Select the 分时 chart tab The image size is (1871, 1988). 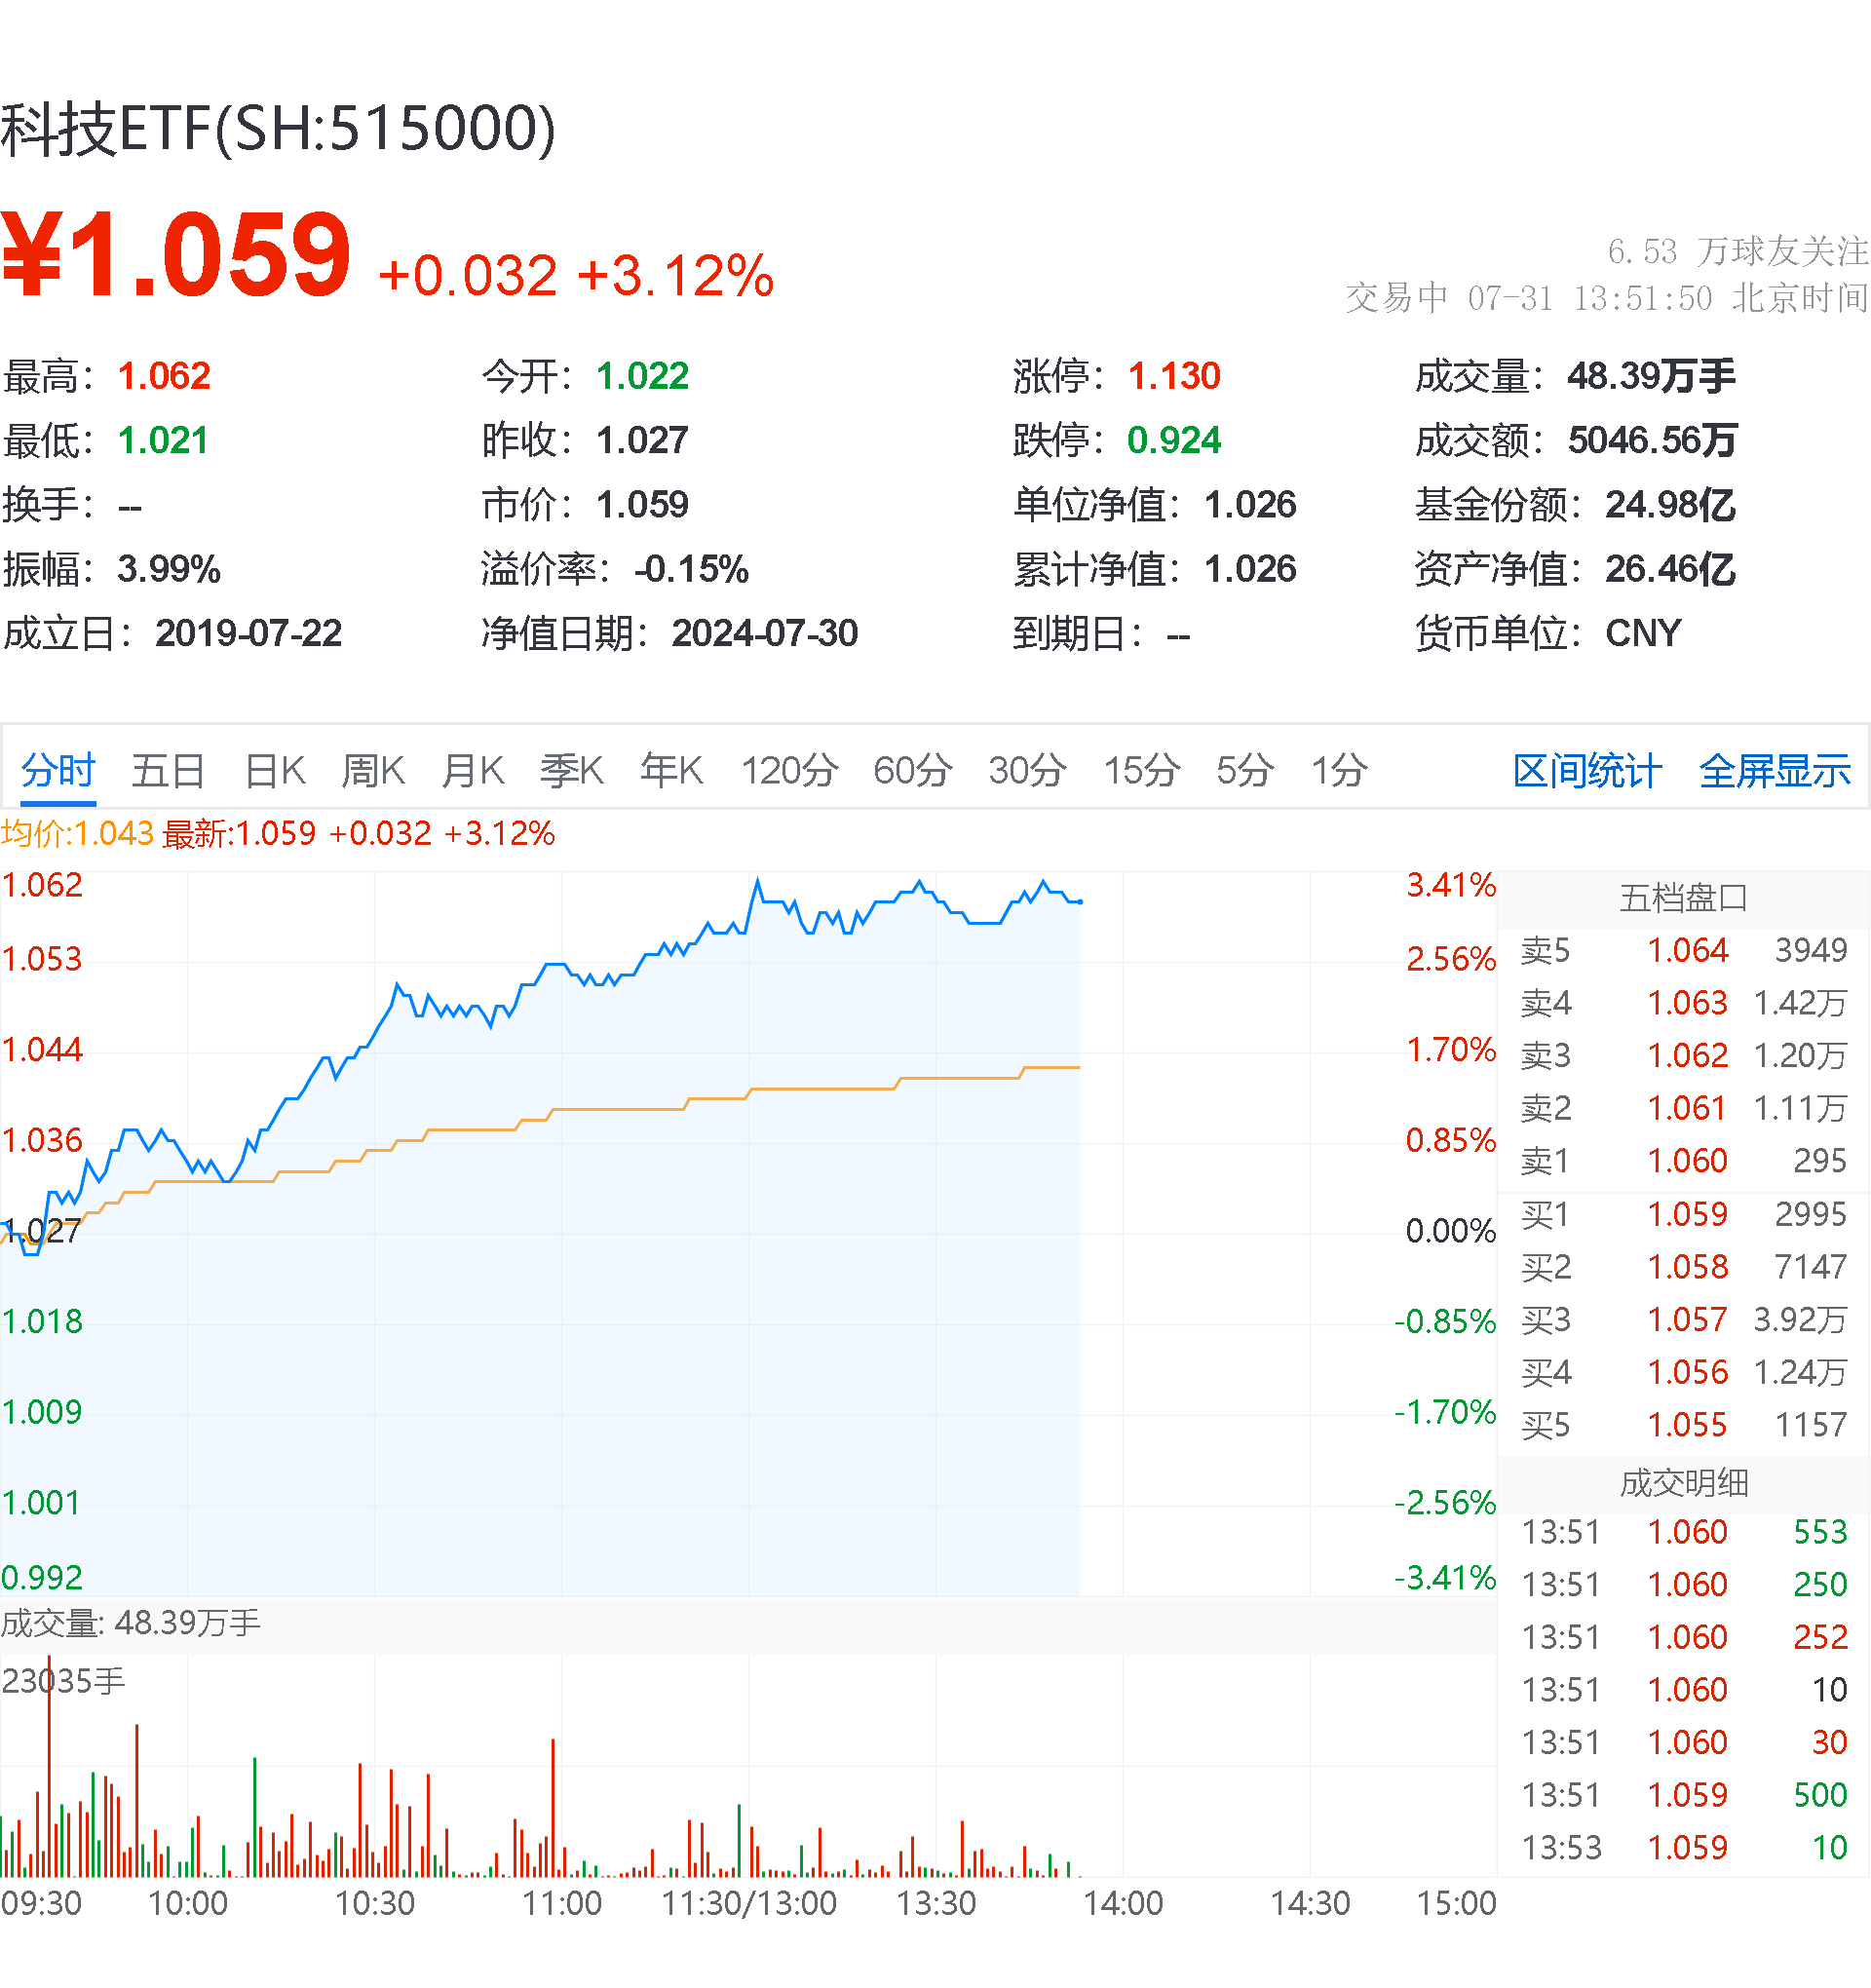tap(58, 771)
